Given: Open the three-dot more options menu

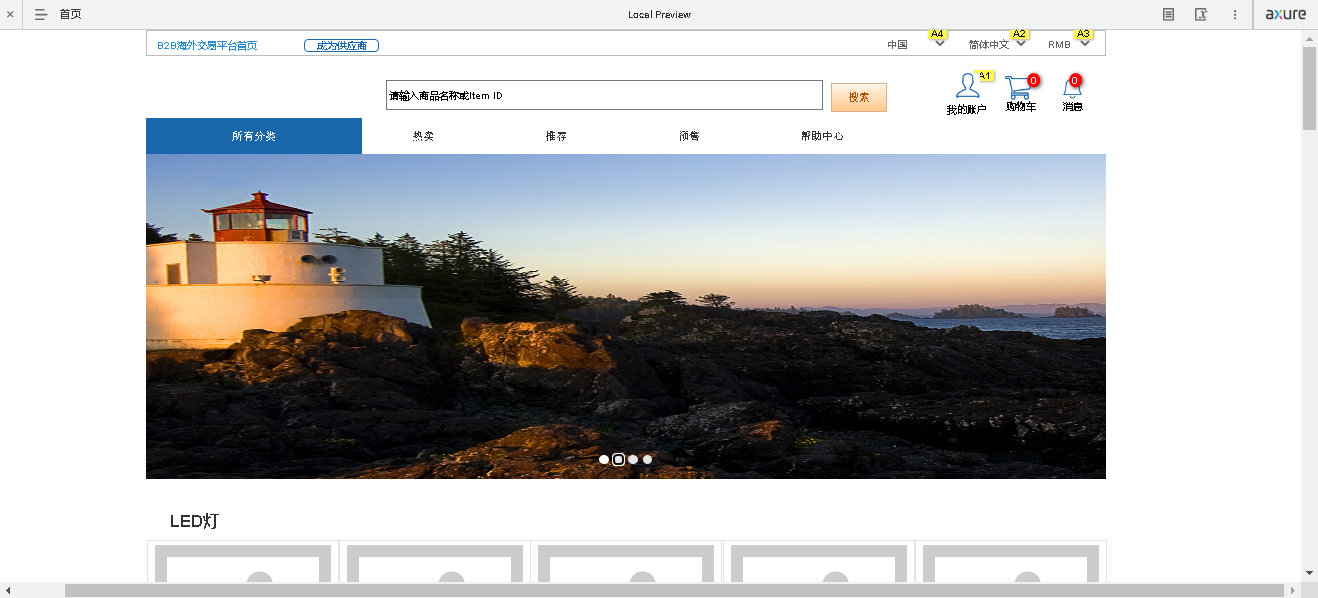Looking at the screenshot, I should click(1235, 14).
